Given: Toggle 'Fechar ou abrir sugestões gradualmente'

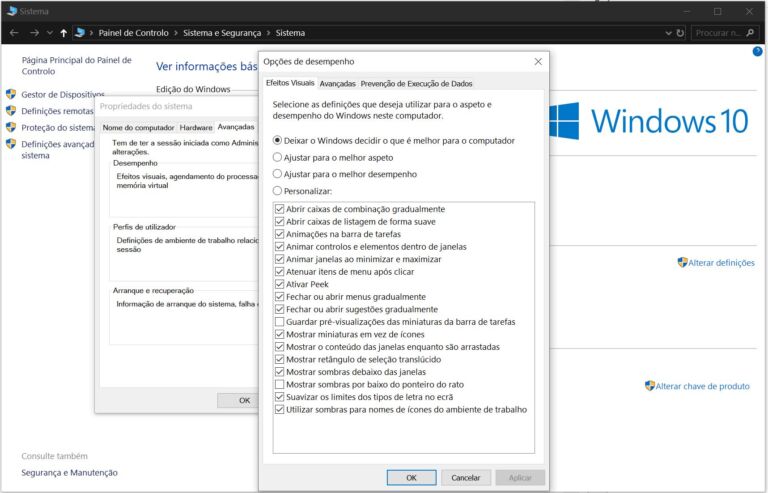Looking at the screenshot, I should pyautogui.click(x=279, y=309).
